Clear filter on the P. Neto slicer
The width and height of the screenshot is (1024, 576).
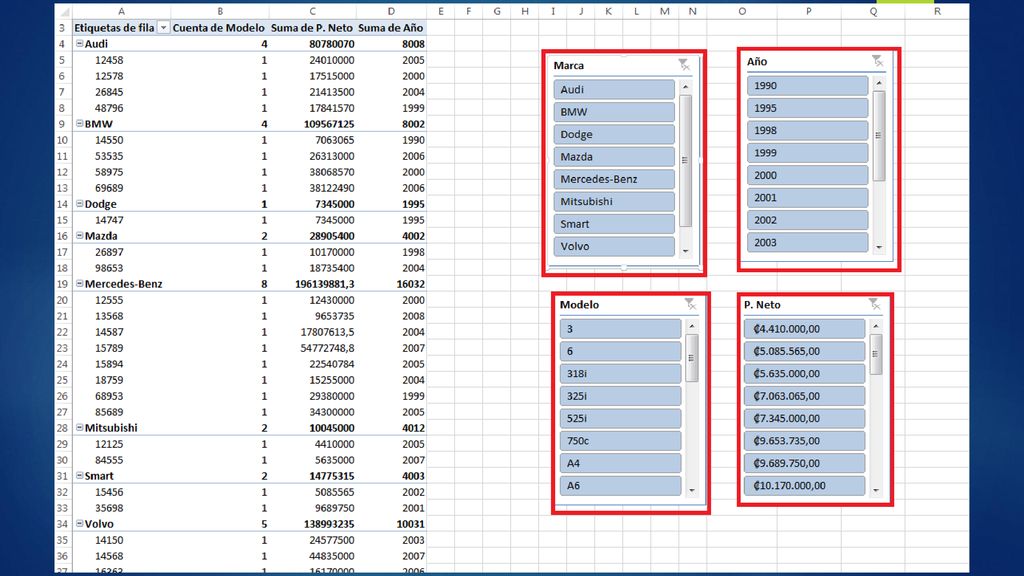pyautogui.click(x=874, y=304)
